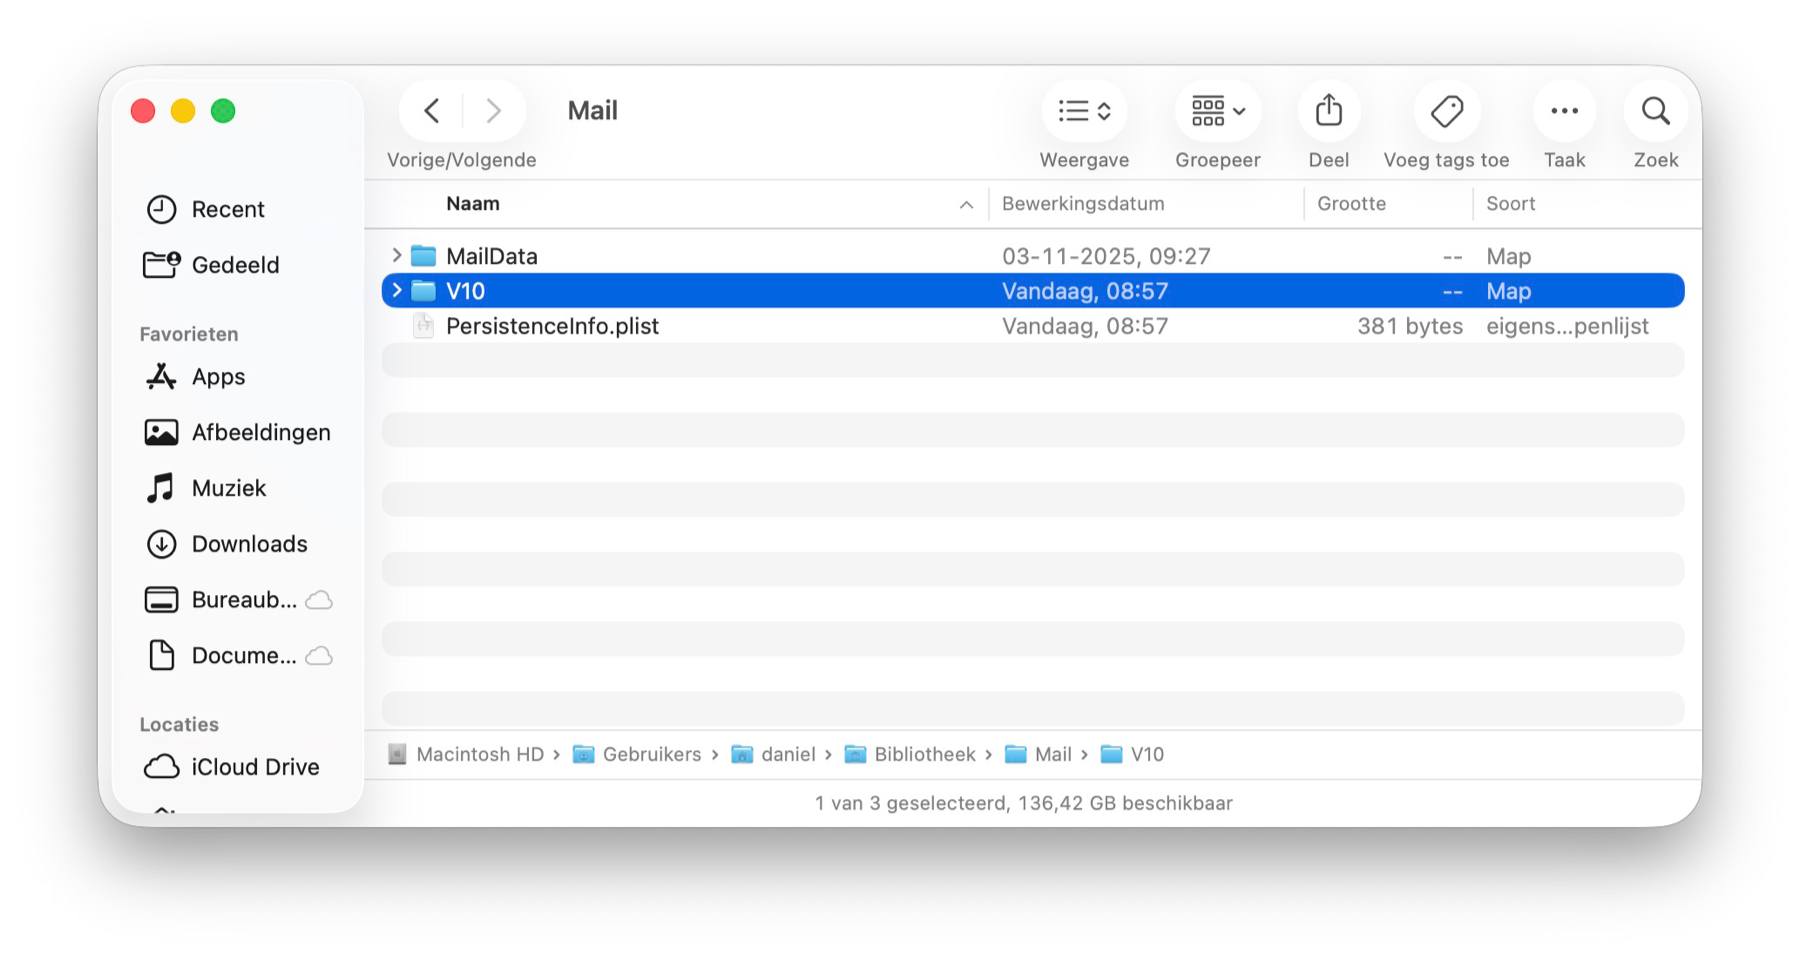This screenshot has width=1800, height=956.
Task: Click the Voeg tags toe icon
Action: pyautogui.click(x=1447, y=110)
